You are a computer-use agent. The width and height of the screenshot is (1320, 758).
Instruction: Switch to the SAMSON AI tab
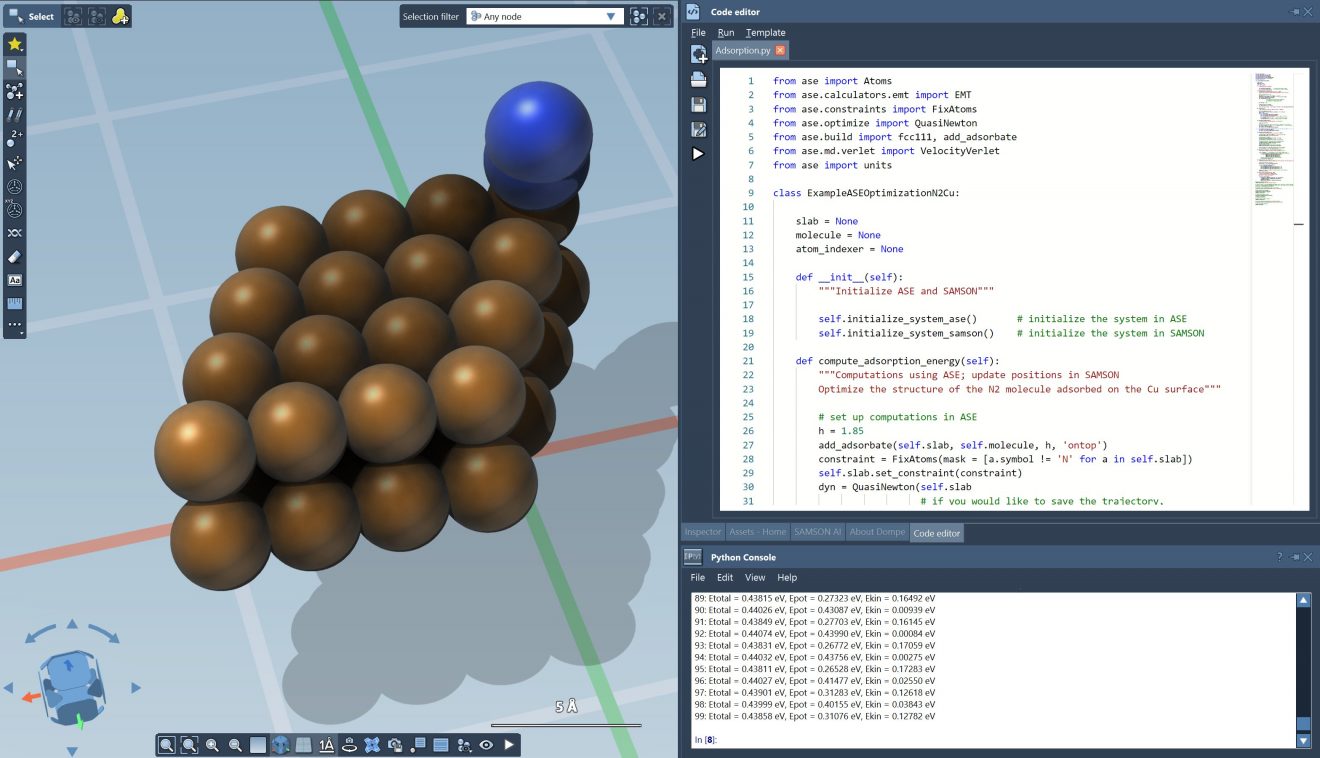pyautogui.click(x=817, y=532)
